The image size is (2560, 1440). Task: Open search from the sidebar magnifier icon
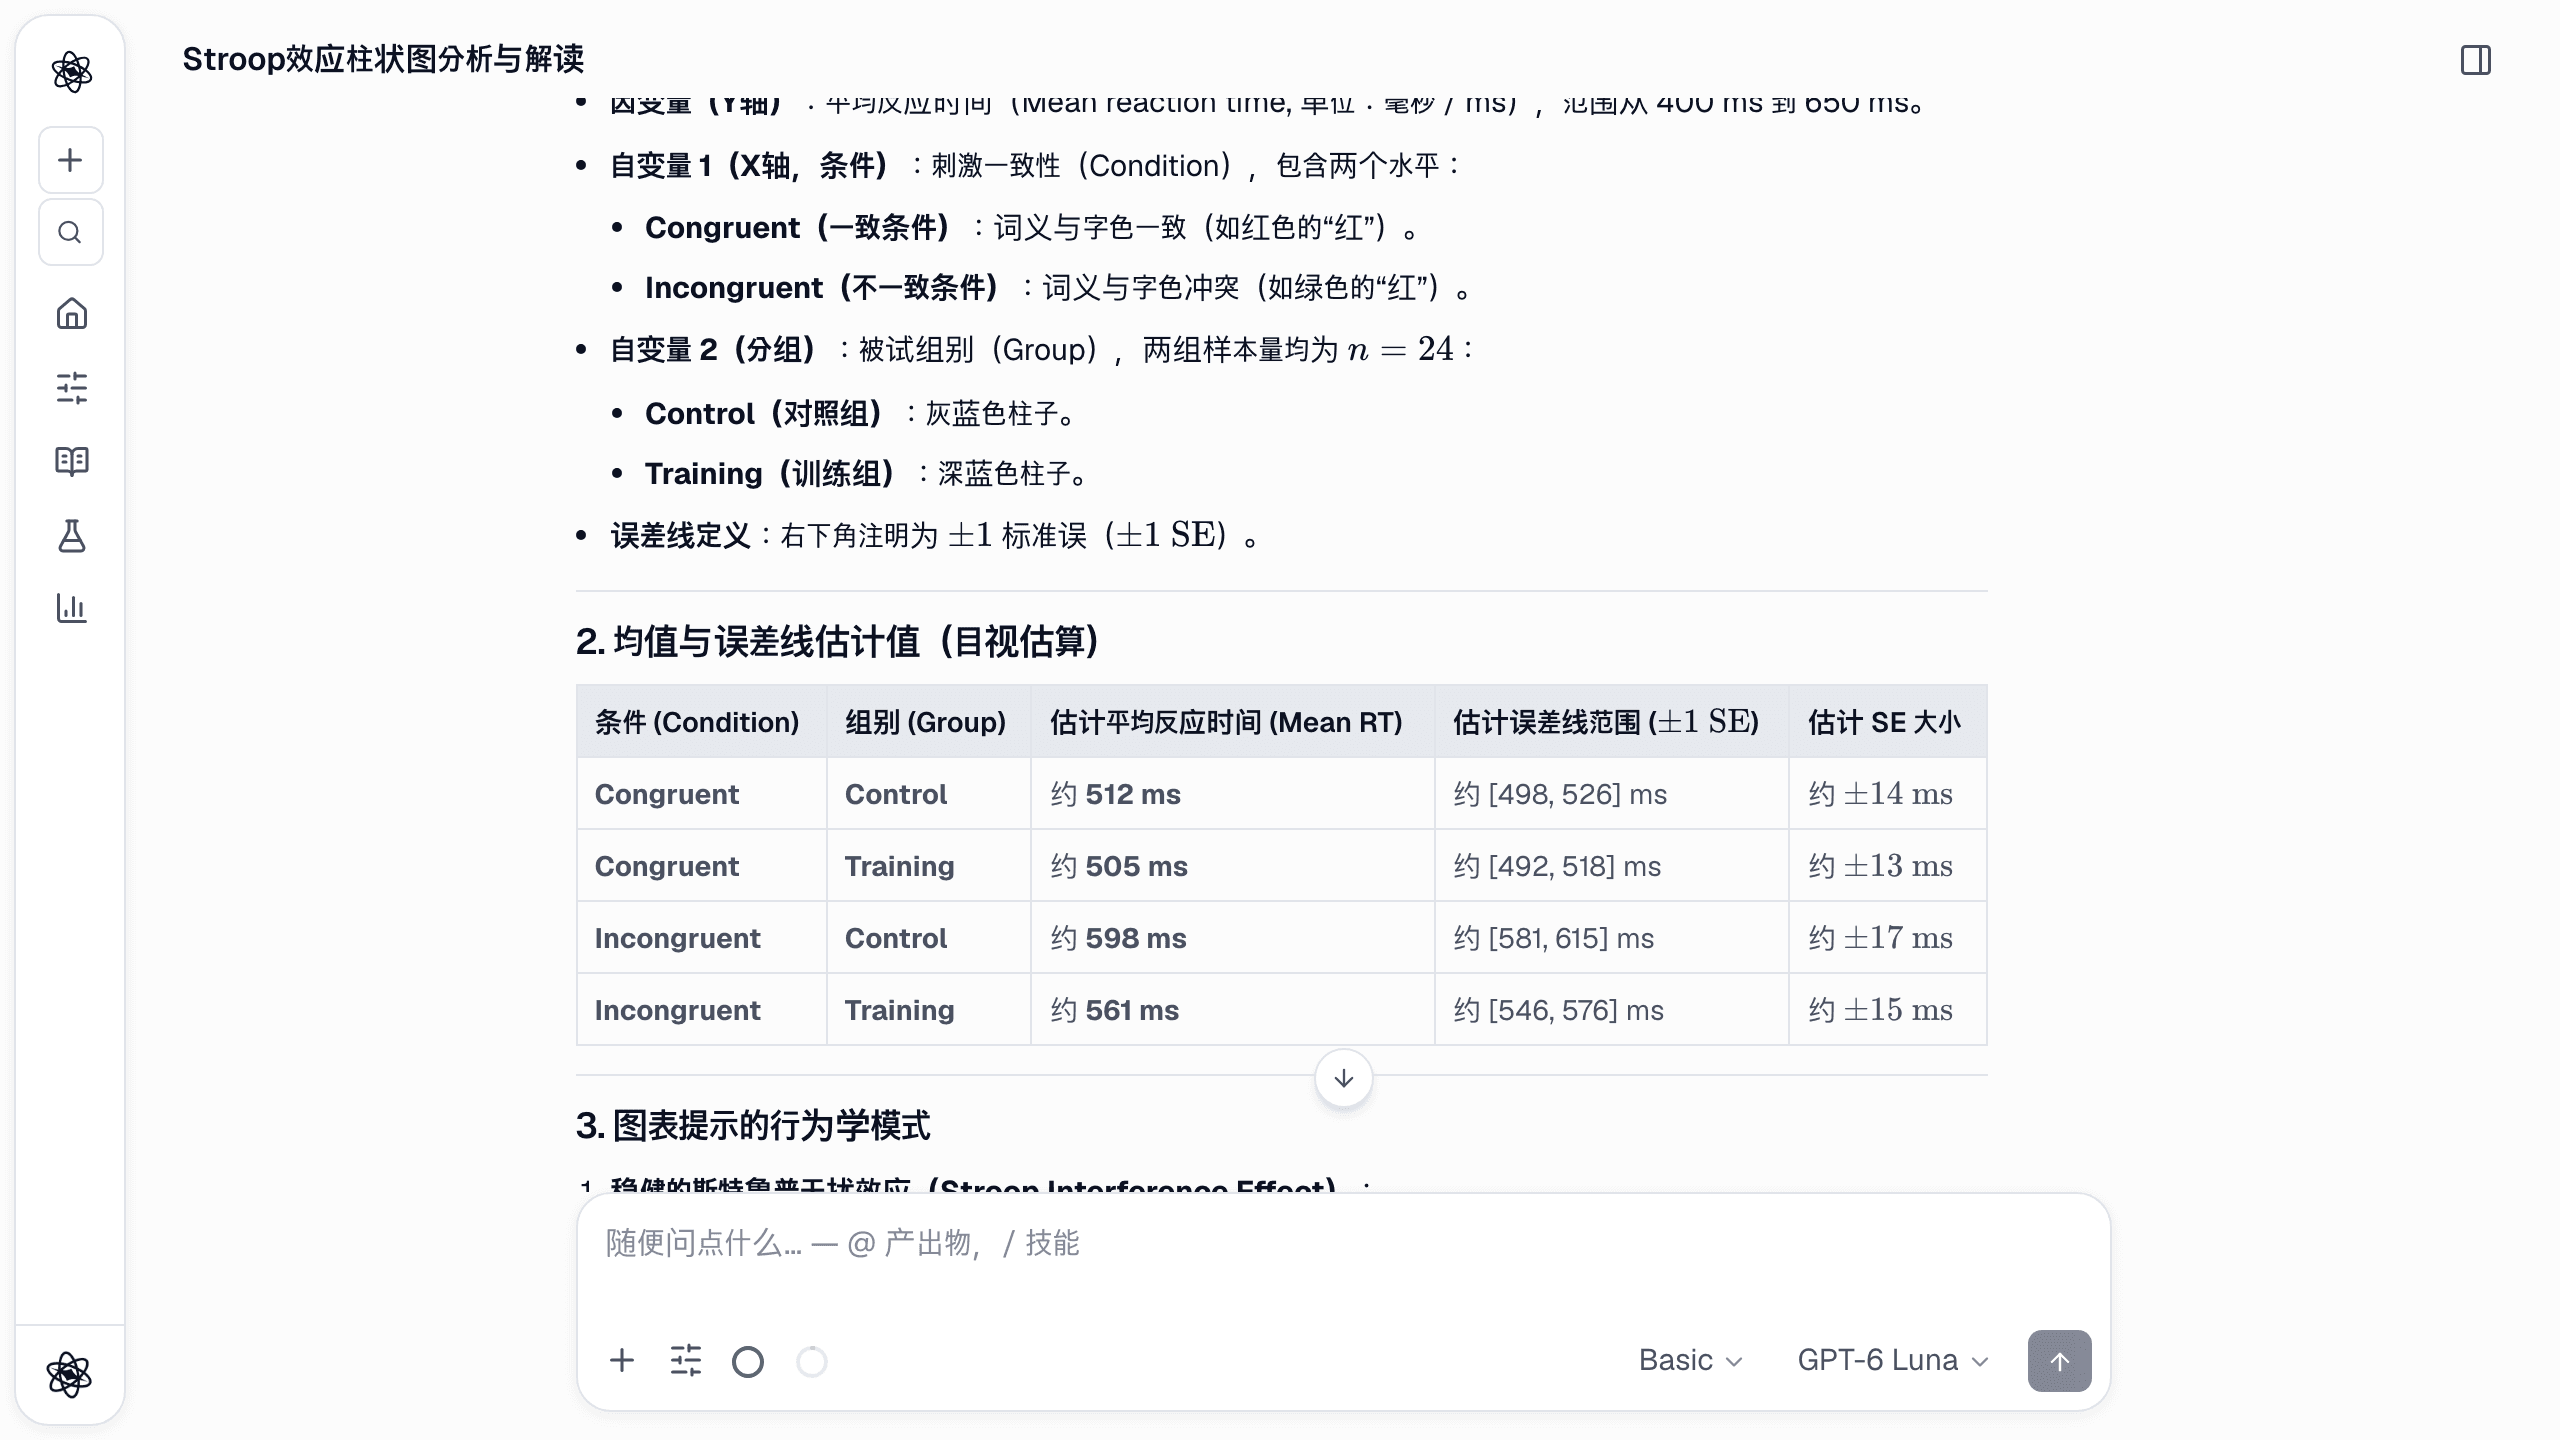(70, 232)
